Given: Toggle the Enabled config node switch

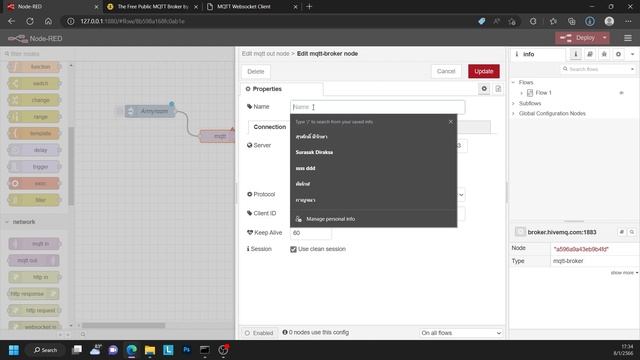Looking at the screenshot, I should pyautogui.click(x=258, y=333).
